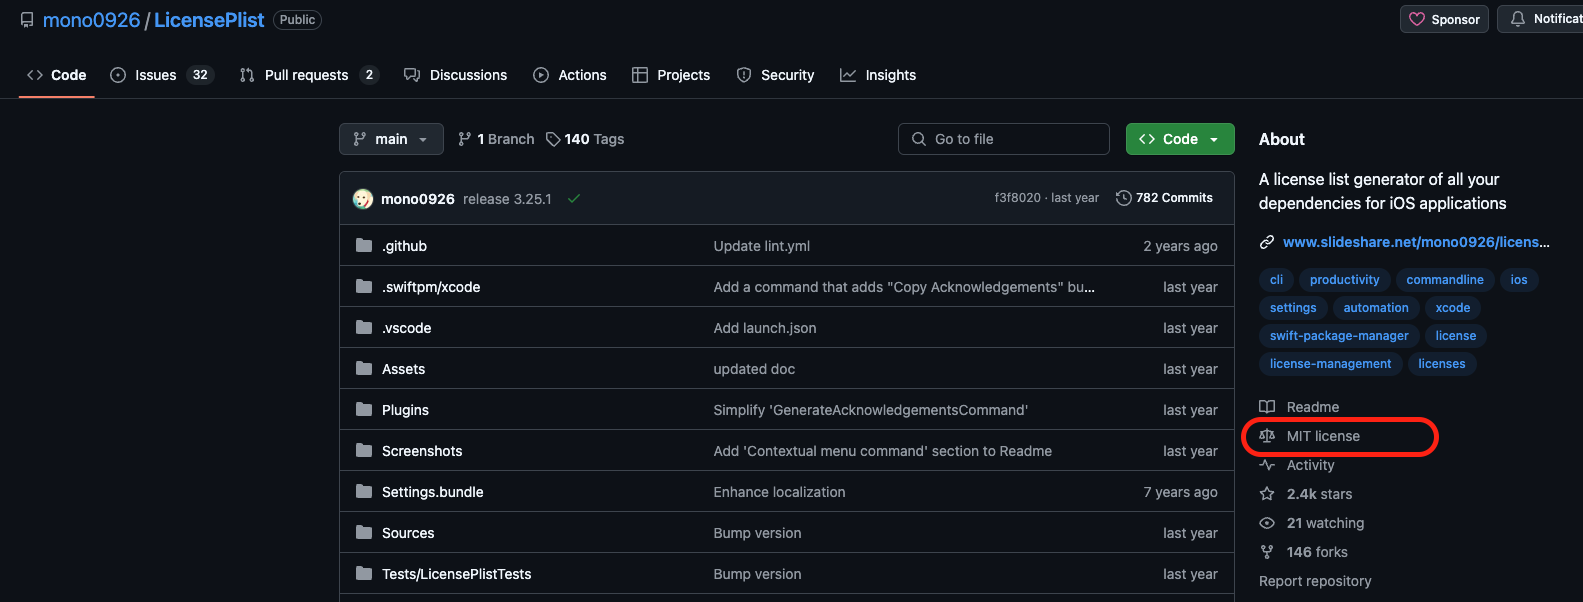Click the cli topic tag
Screen dimensions: 1583x602
(x=1276, y=280)
